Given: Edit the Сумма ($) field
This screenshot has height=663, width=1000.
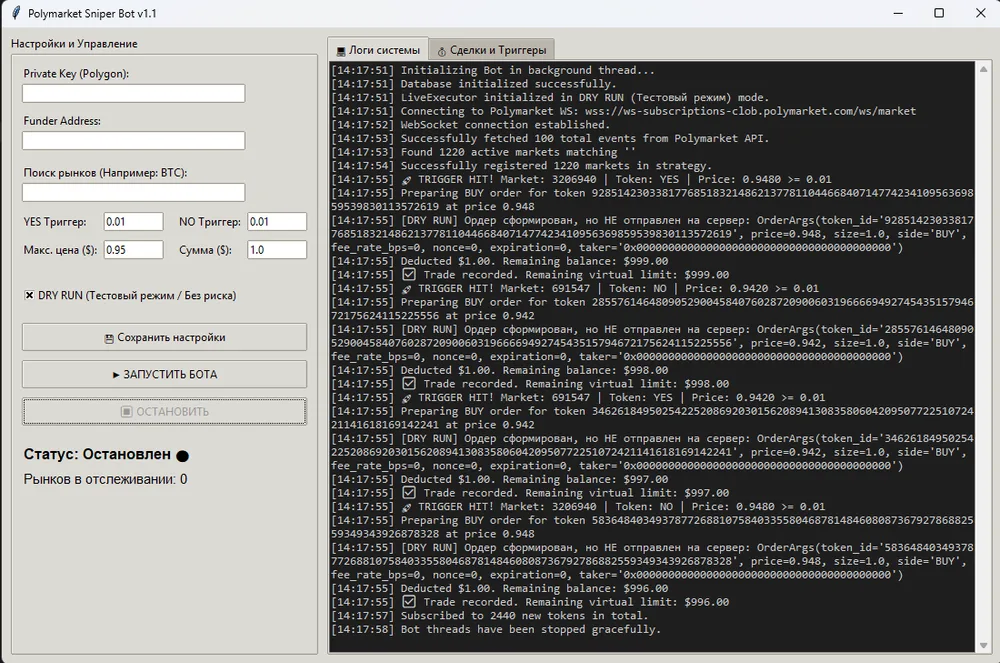Looking at the screenshot, I should click(277, 250).
